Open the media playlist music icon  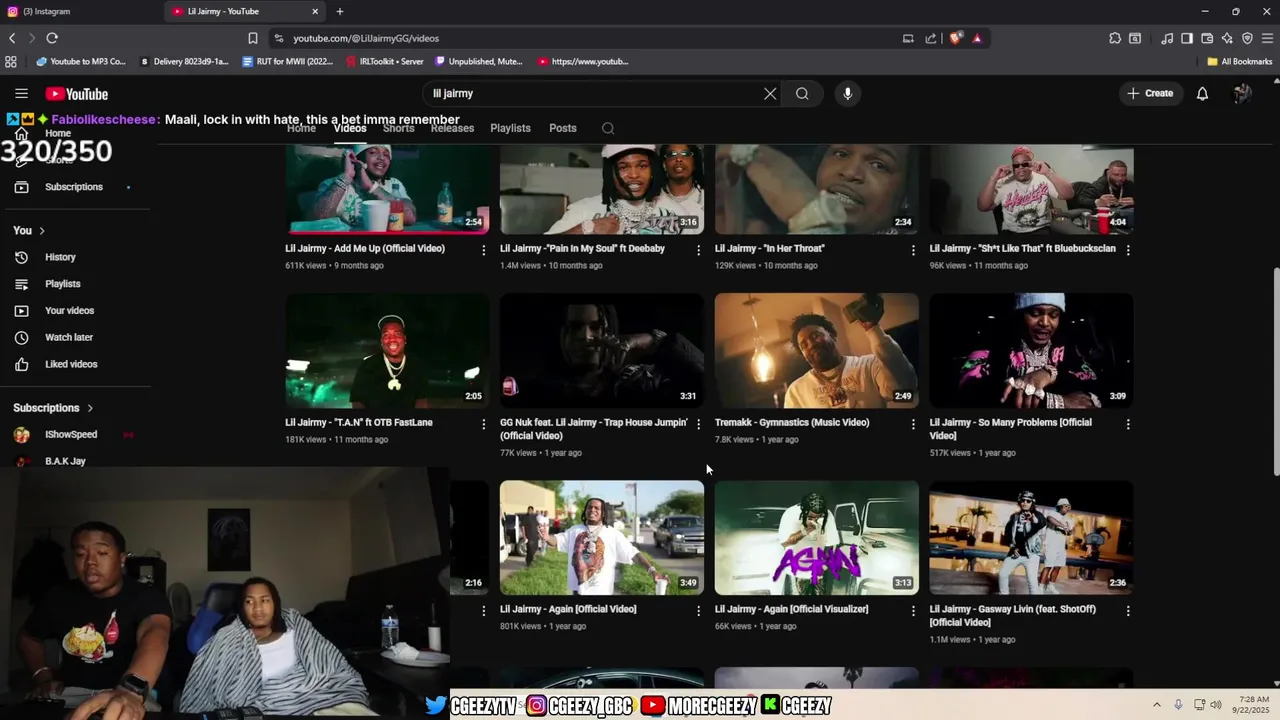pos(1167,38)
